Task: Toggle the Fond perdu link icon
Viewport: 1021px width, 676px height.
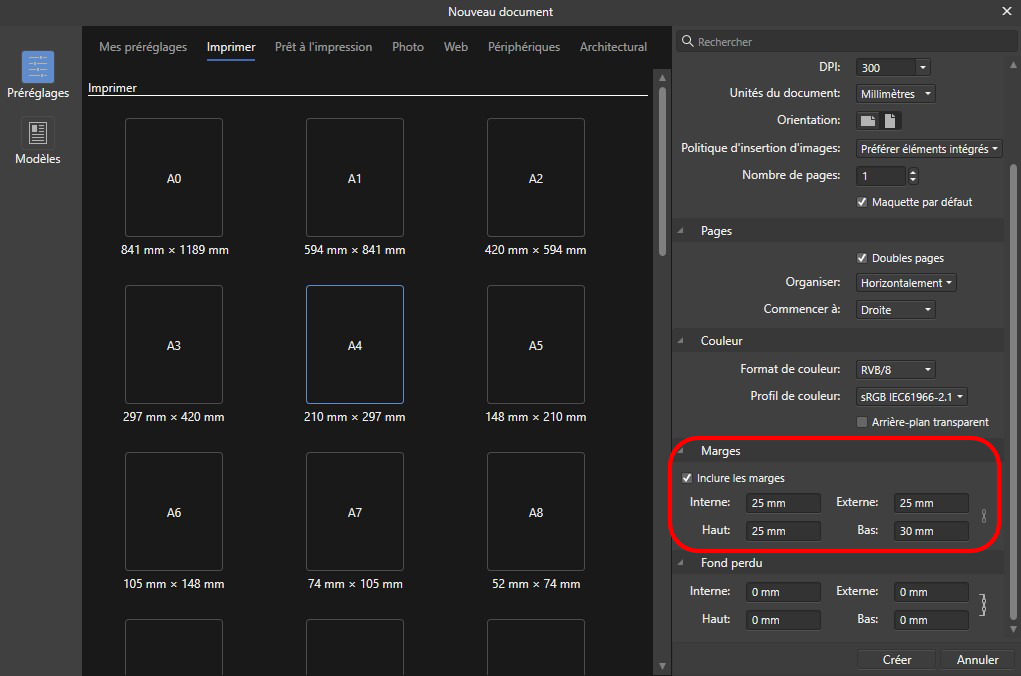Action: 983,605
